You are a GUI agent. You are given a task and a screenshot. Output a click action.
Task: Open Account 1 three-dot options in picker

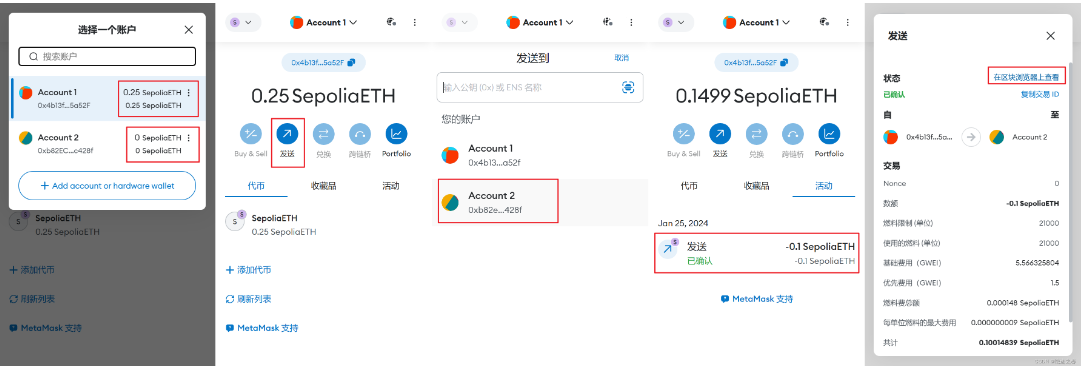click(x=189, y=92)
